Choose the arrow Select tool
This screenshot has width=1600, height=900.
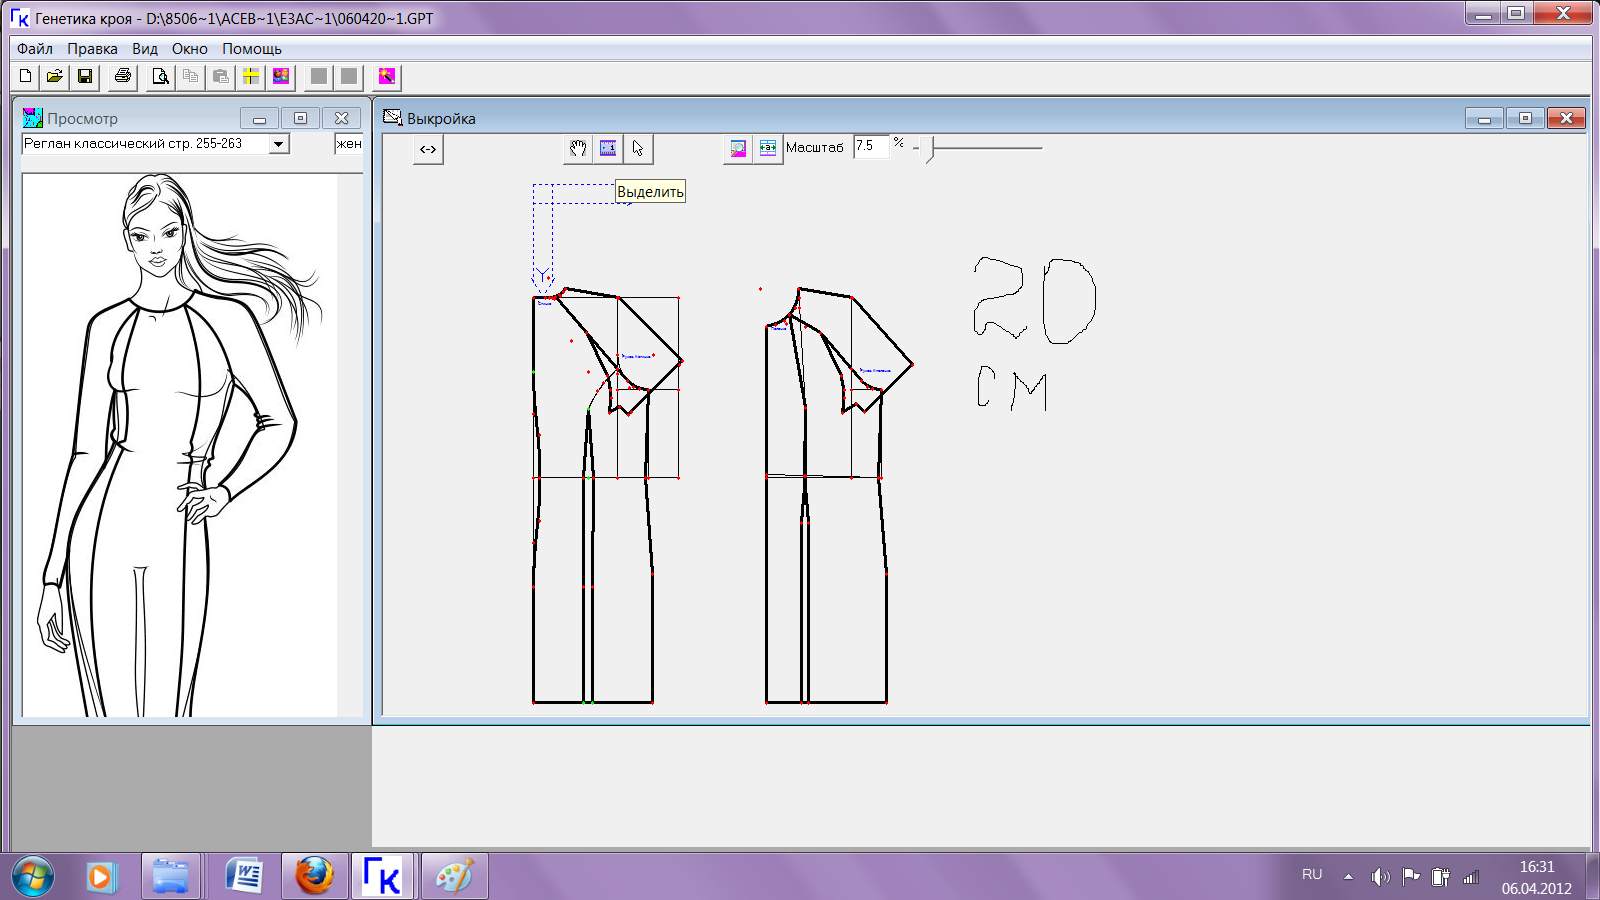tap(638, 148)
